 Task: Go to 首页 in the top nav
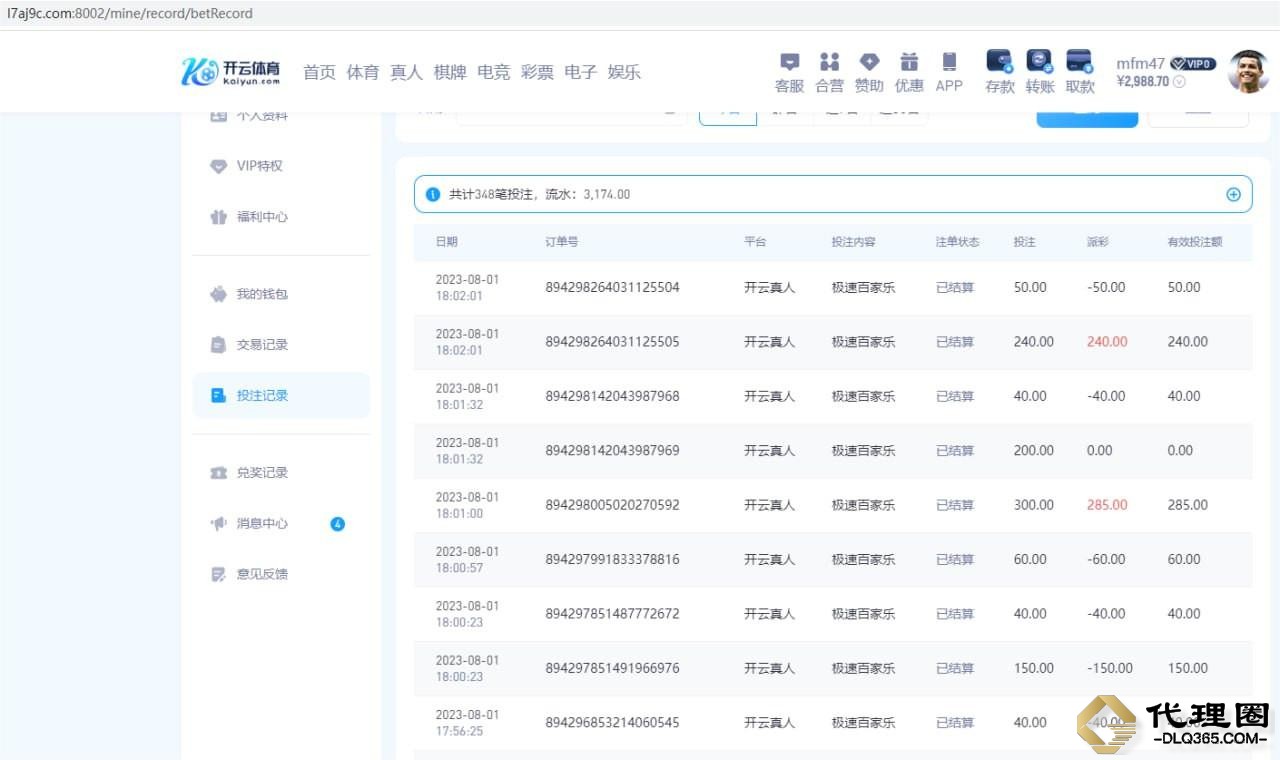point(319,72)
